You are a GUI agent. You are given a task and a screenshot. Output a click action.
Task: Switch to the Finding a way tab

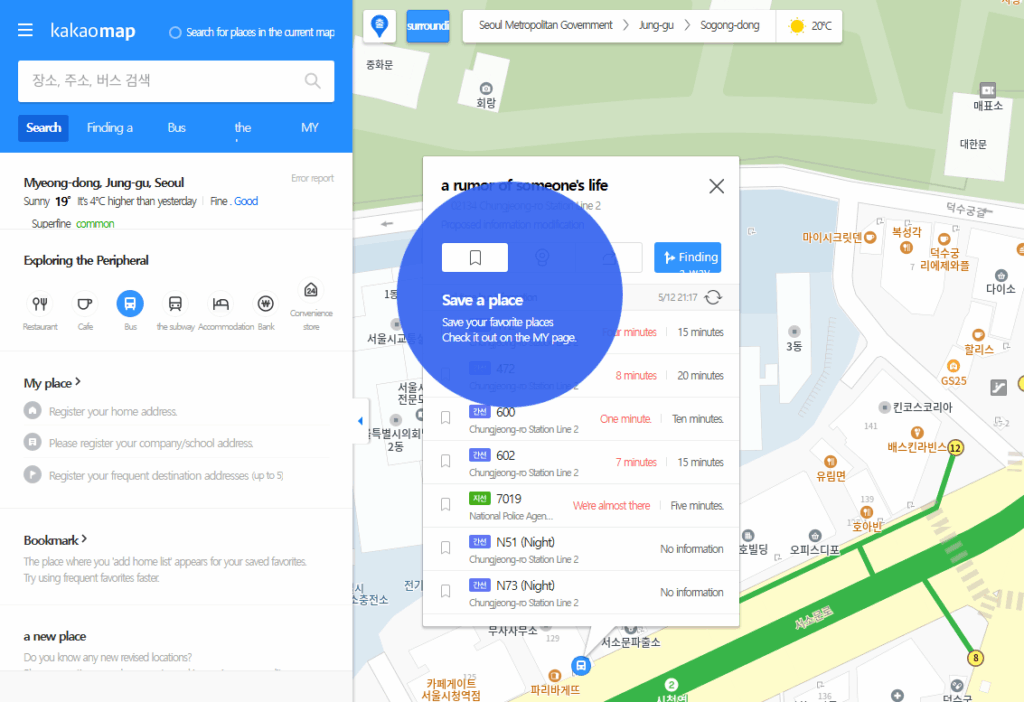pyautogui.click(x=110, y=128)
